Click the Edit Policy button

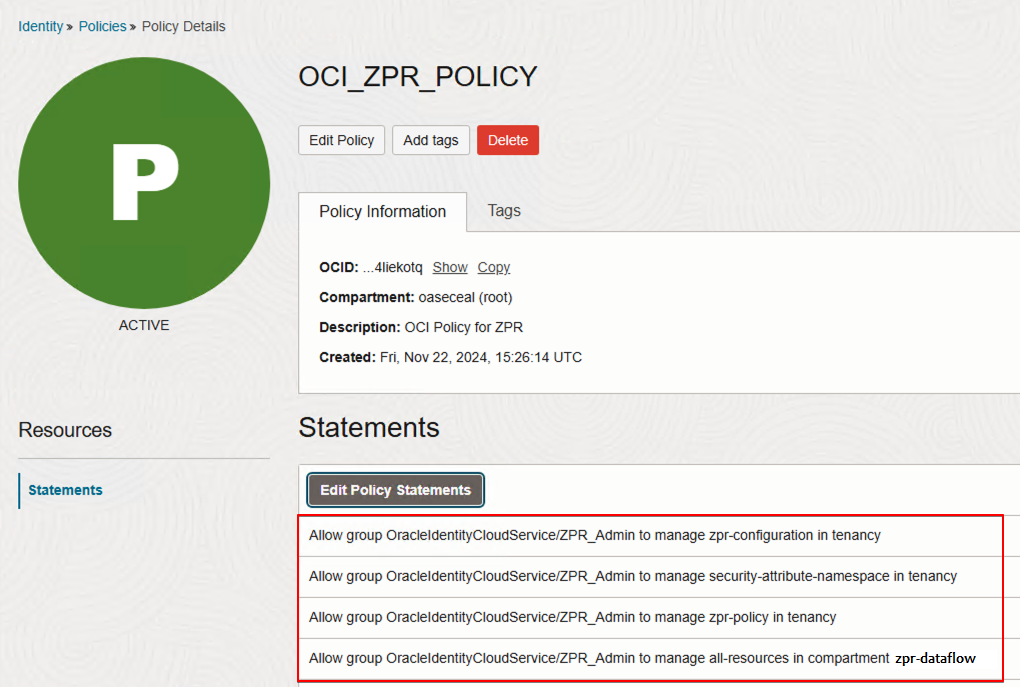pyautogui.click(x=342, y=141)
